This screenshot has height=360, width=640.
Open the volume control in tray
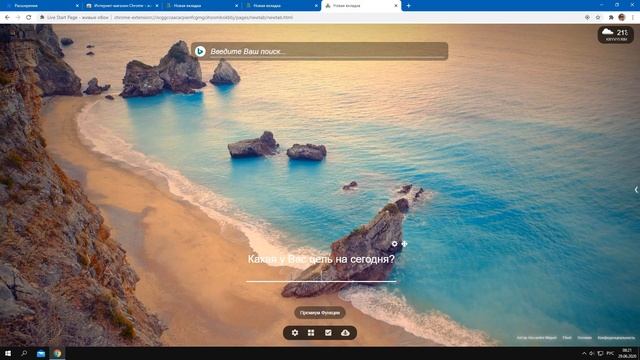tap(592, 353)
